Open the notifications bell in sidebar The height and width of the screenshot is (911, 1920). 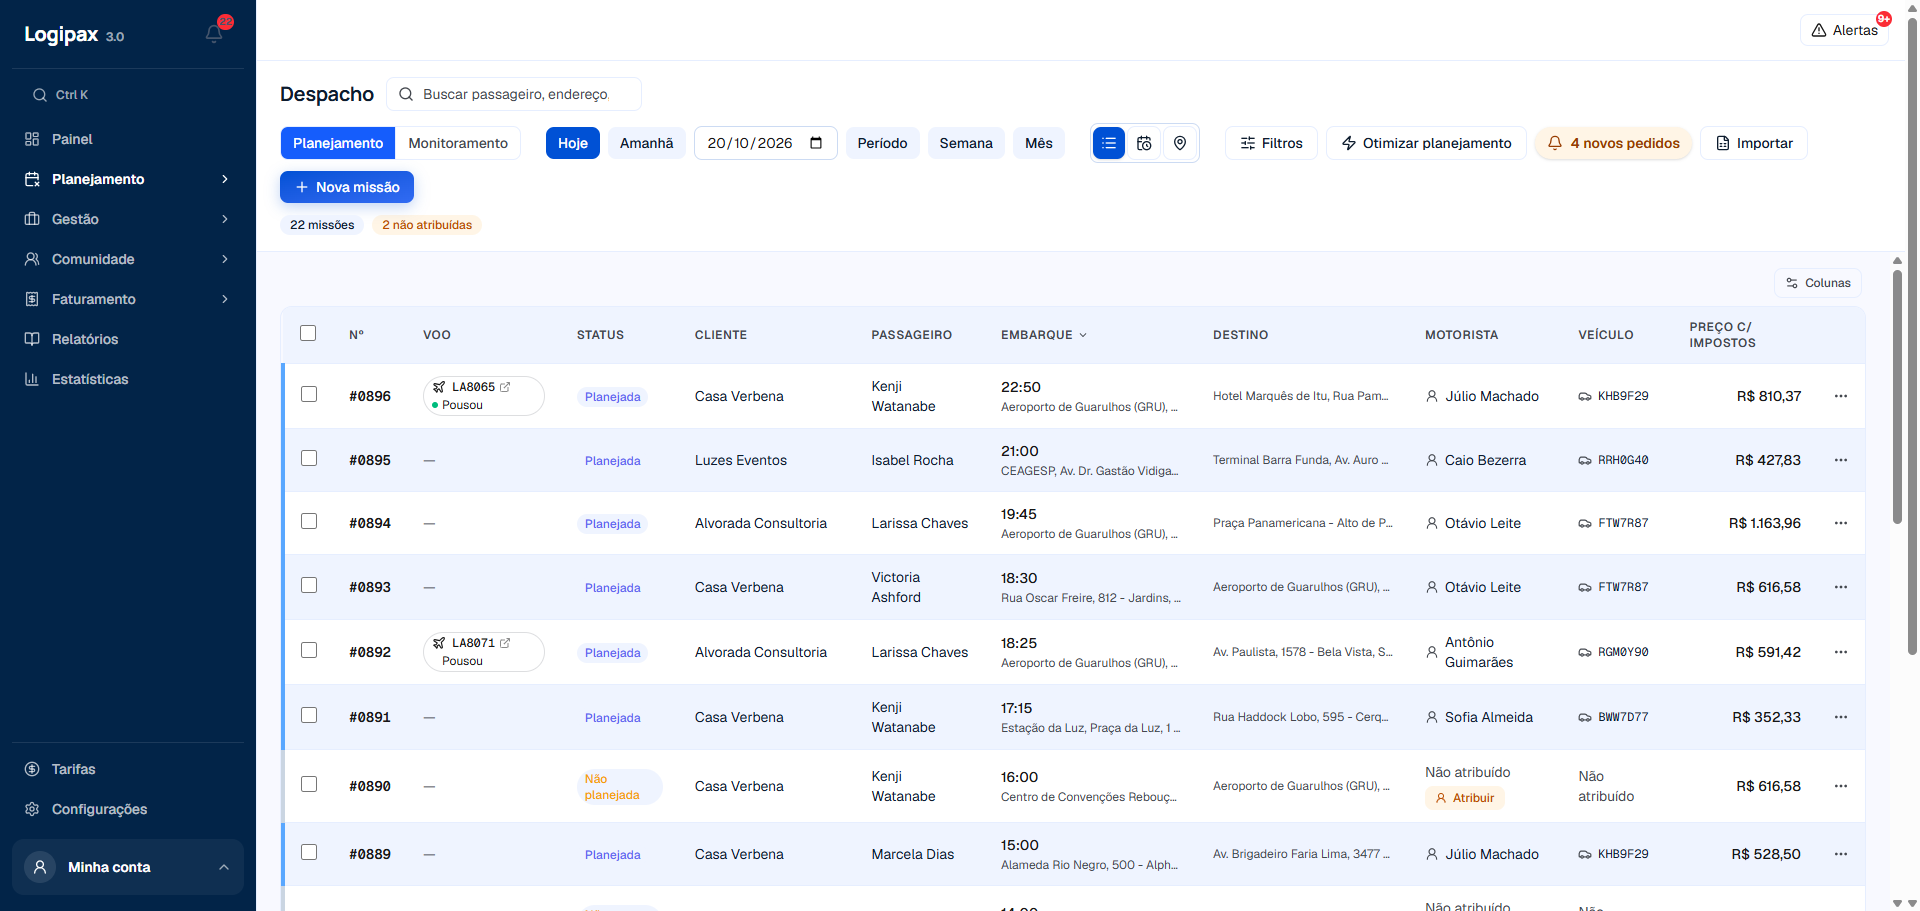pyautogui.click(x=214, y=33)
